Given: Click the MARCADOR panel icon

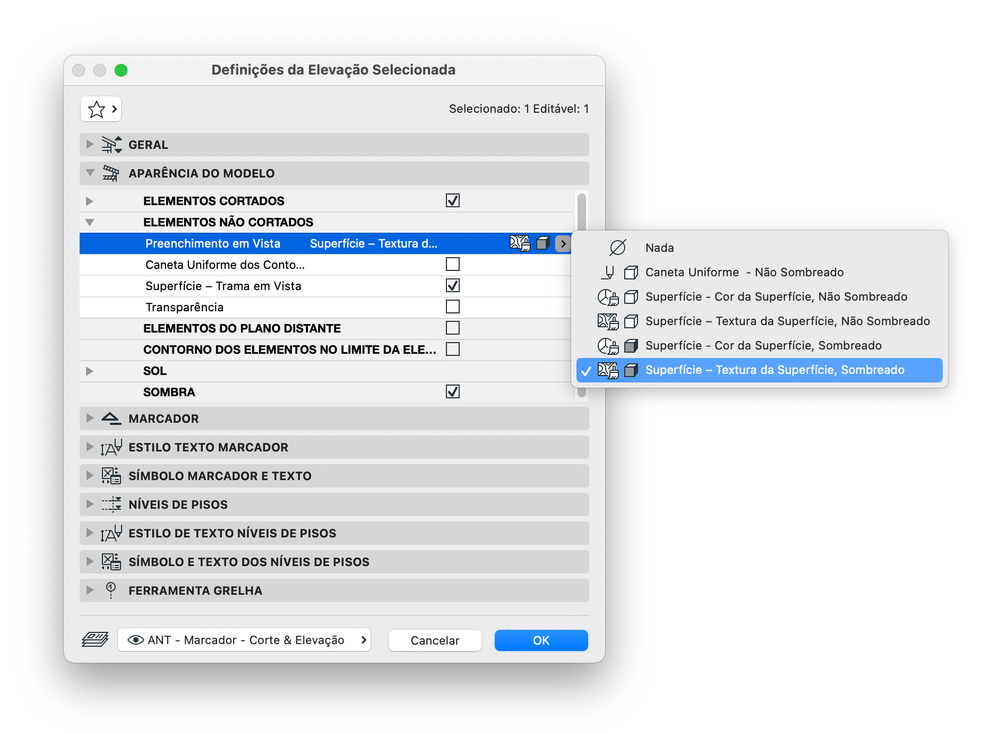Looking at the screenshot, I should (x=111, y=418).
